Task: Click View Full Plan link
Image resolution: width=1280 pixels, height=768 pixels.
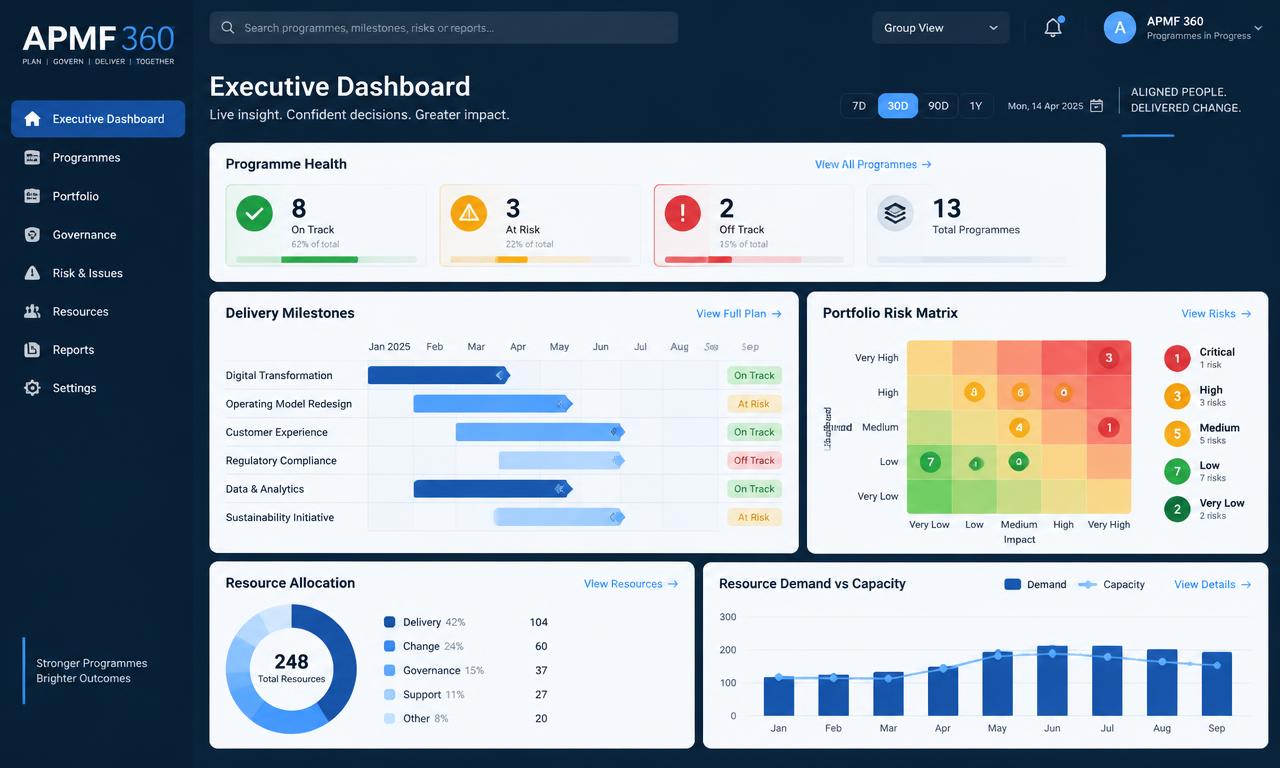Action: point(739,314)
